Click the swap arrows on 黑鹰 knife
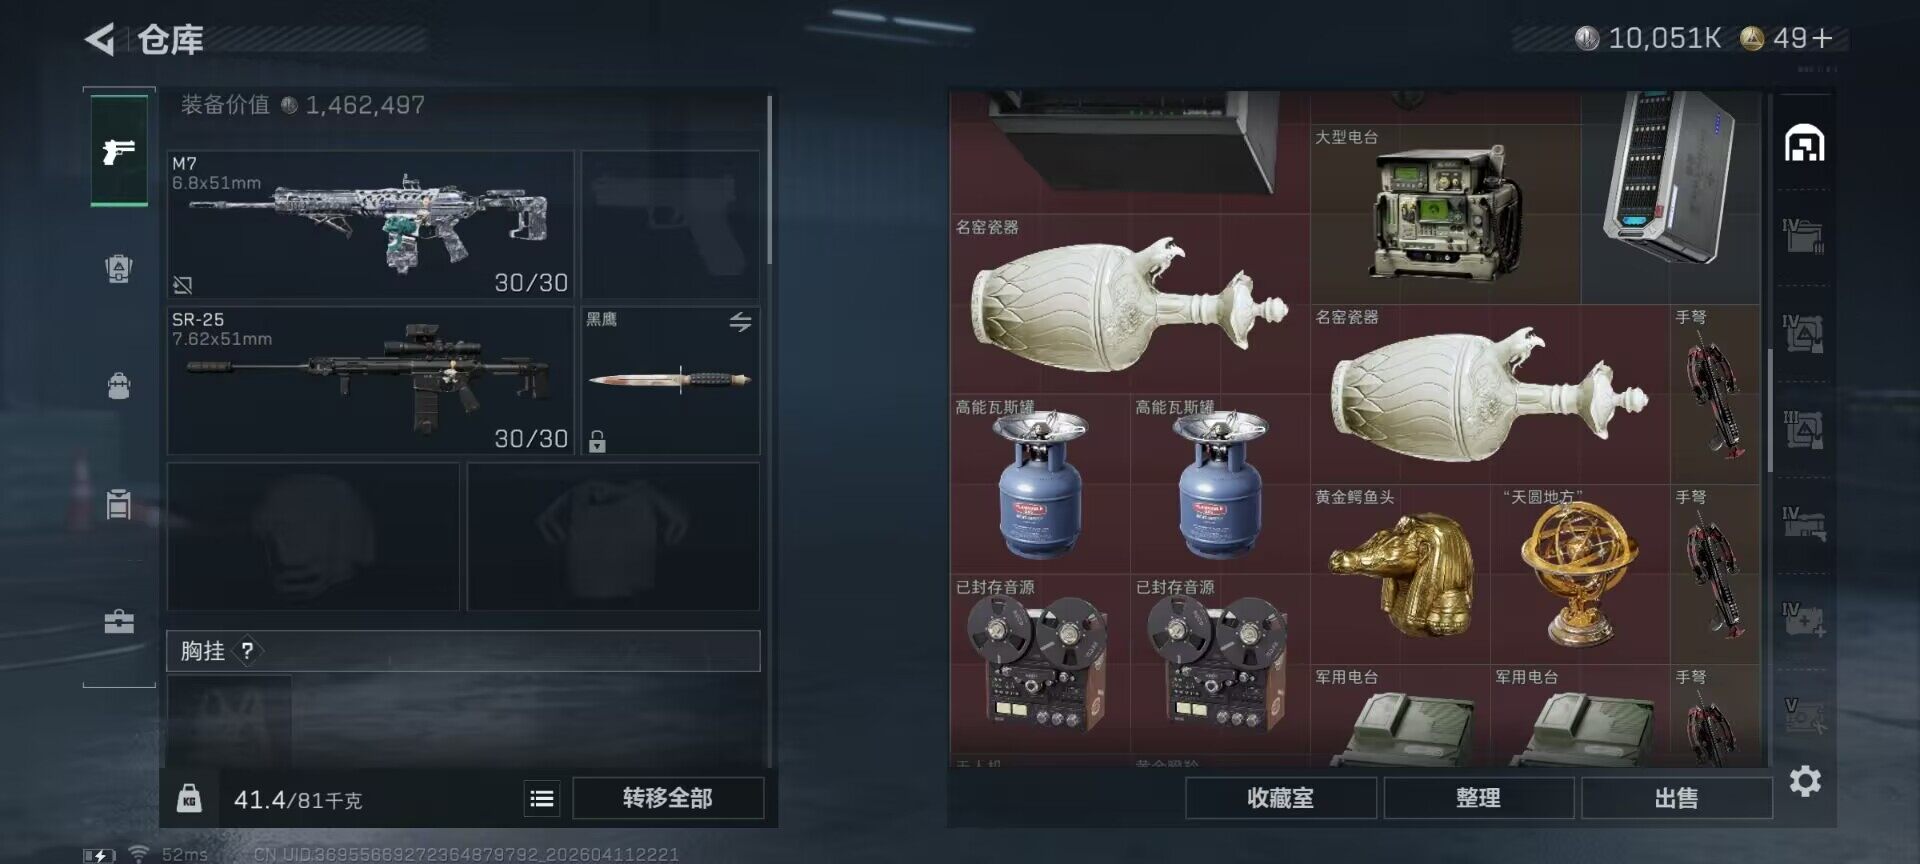Viewport: 1920px width, 864px height. click(740, 322)
